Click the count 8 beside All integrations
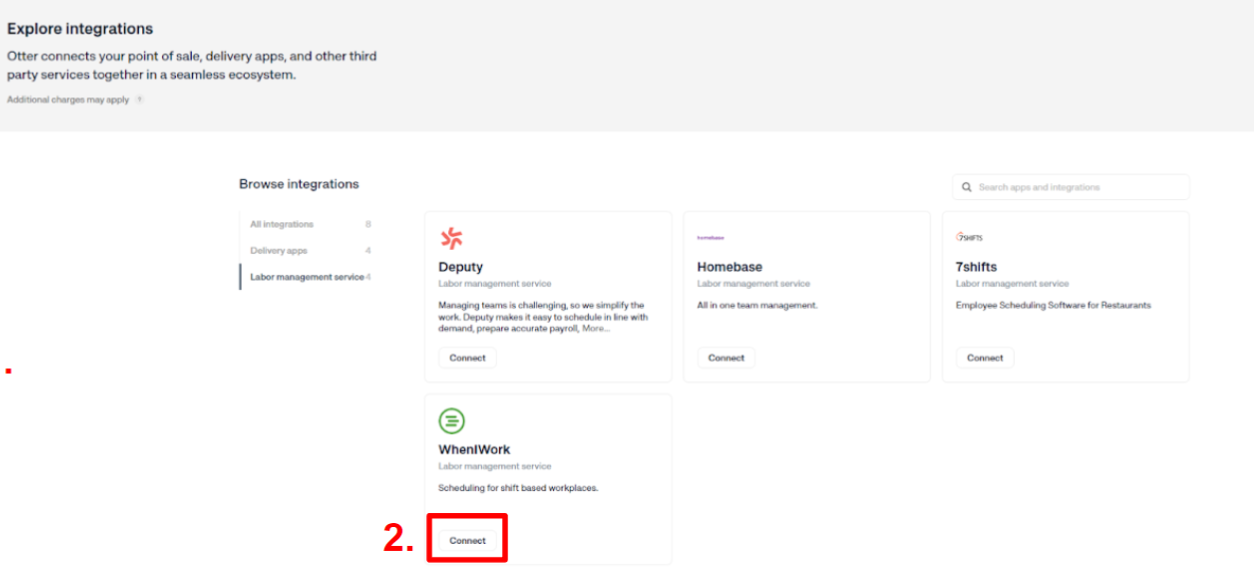The height and width of the screenshot is (578, 1254). coord(368,224)
